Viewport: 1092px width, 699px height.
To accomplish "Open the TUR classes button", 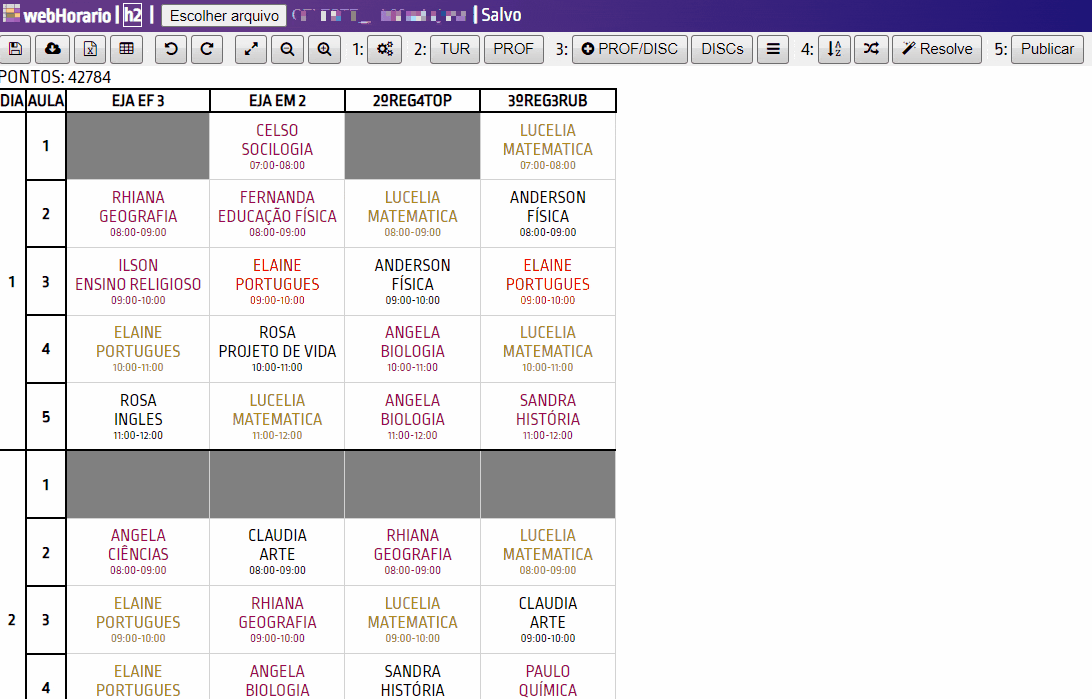I will [x=455, y=49].
